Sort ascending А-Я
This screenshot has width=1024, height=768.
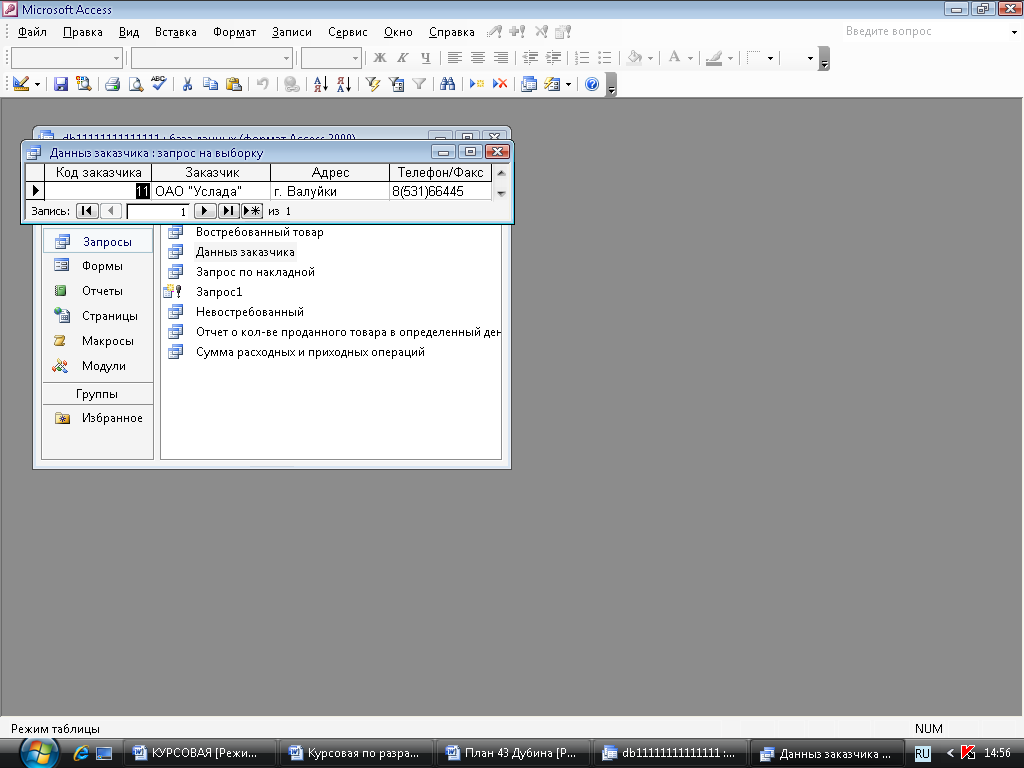coord(321,84)
